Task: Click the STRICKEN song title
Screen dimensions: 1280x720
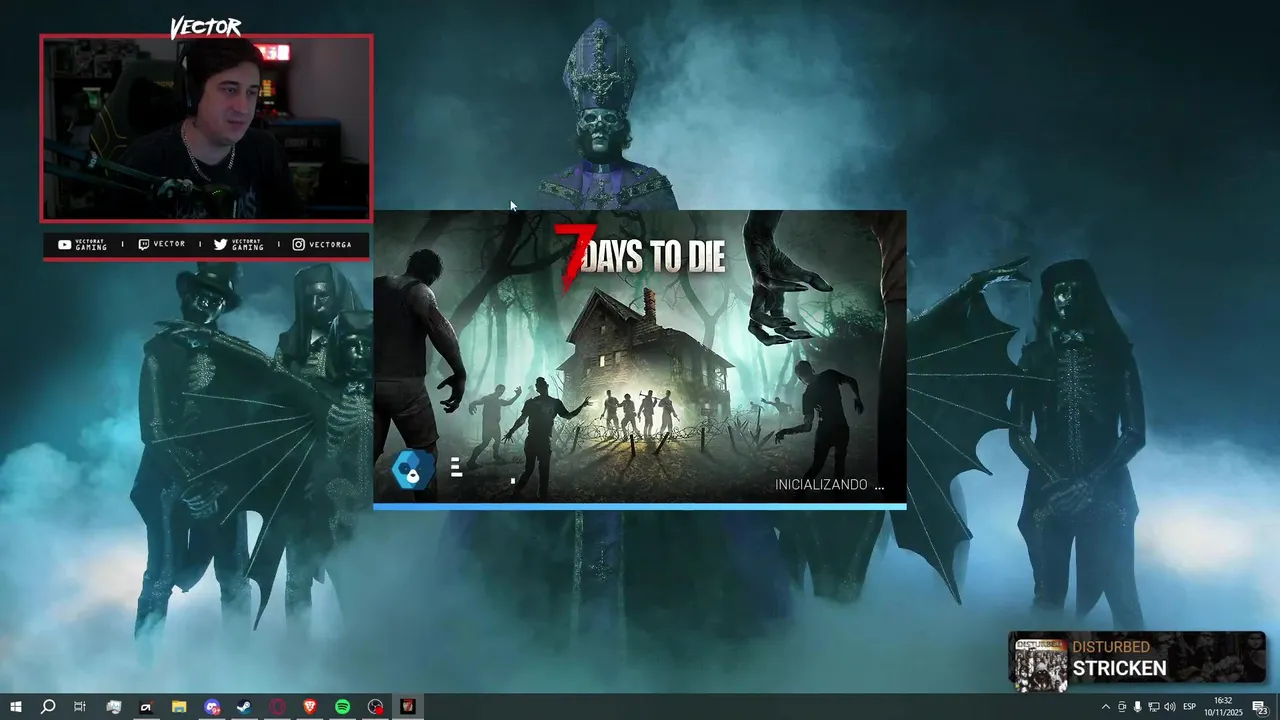Action: [1119, 668]
